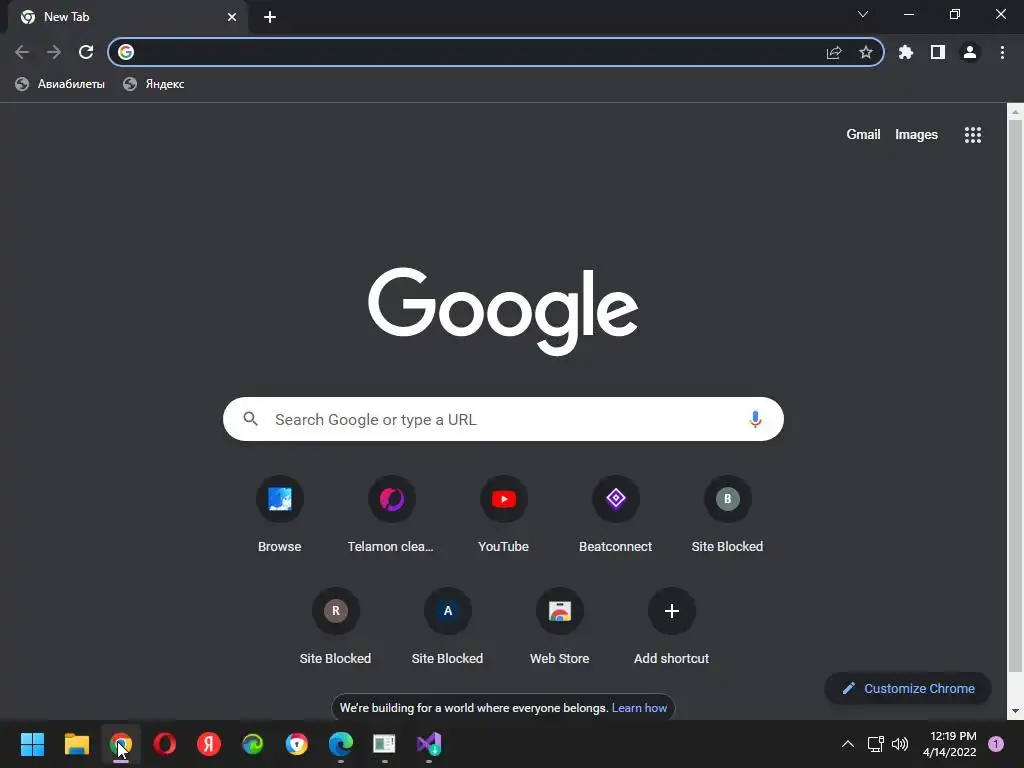Go to Gmail

coord(863,135)
